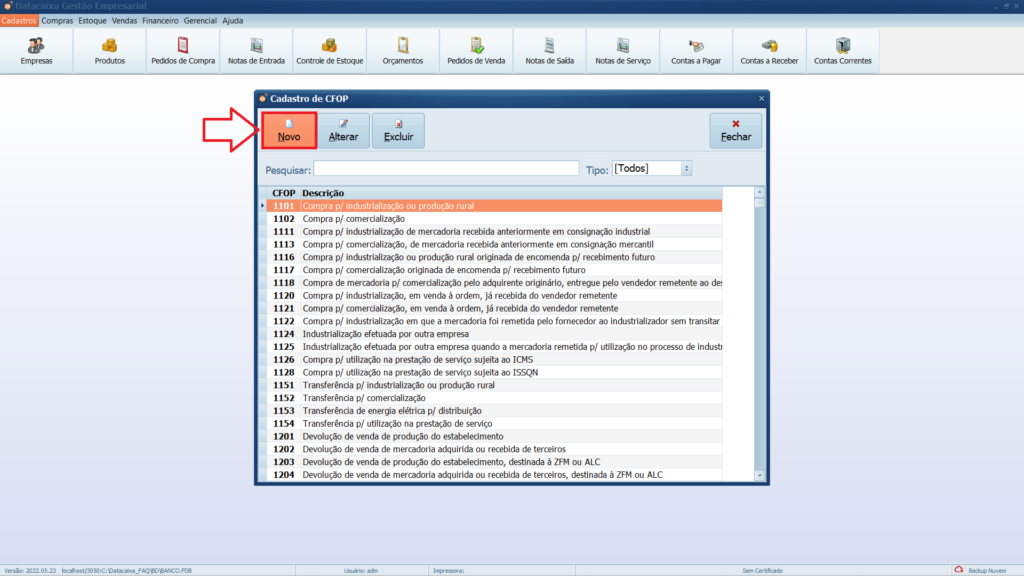This screenshot has height=576, width=1024.
Task: Open the Orçamentos module
Action: [403, 50]
